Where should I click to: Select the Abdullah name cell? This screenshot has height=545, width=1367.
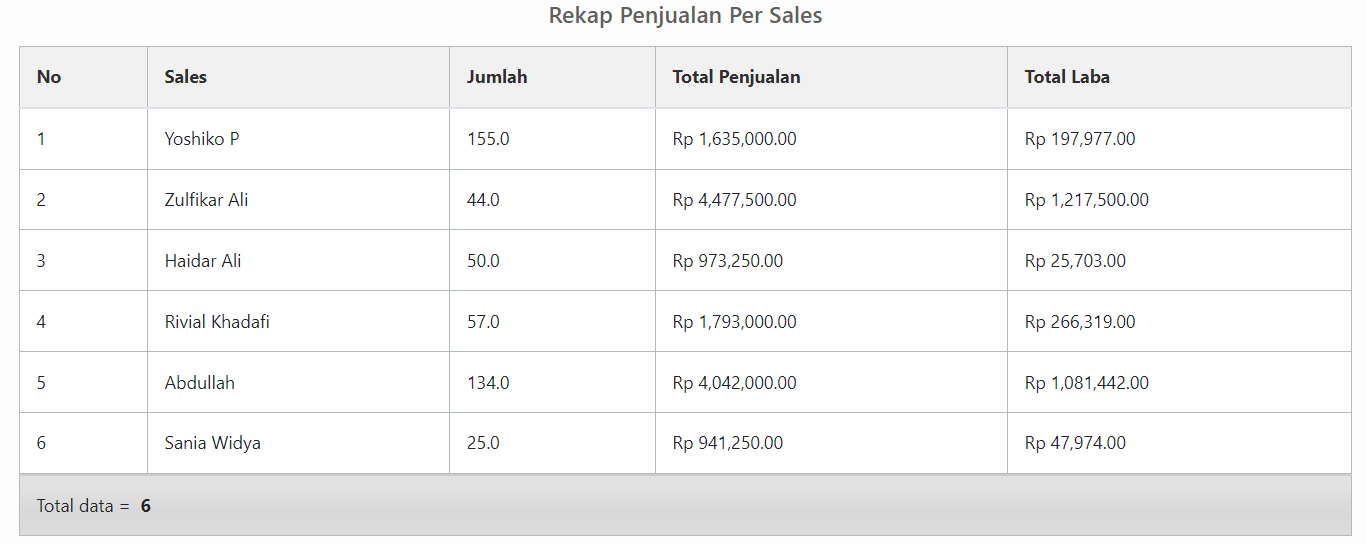200,383
